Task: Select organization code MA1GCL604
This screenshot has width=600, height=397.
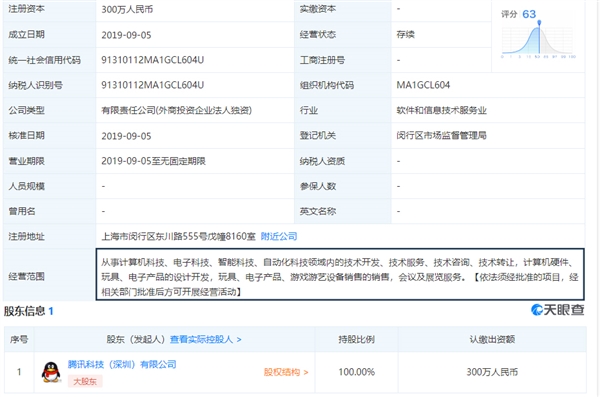Action: (x=423, y=85)
